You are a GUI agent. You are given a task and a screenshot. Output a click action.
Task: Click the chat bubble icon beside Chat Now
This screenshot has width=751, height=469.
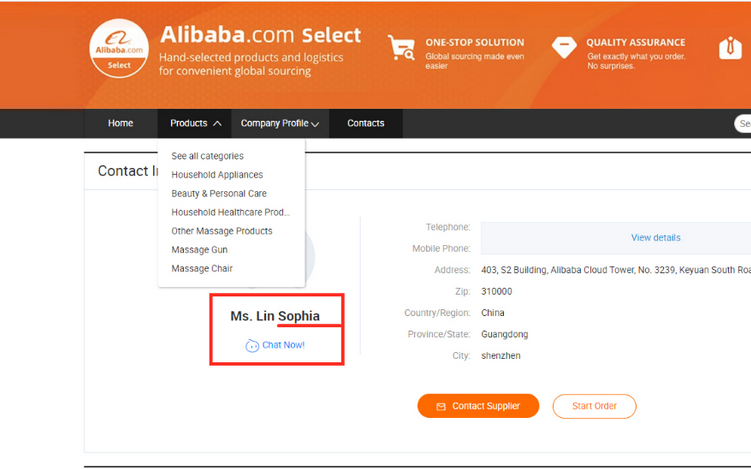coord(252,345)
